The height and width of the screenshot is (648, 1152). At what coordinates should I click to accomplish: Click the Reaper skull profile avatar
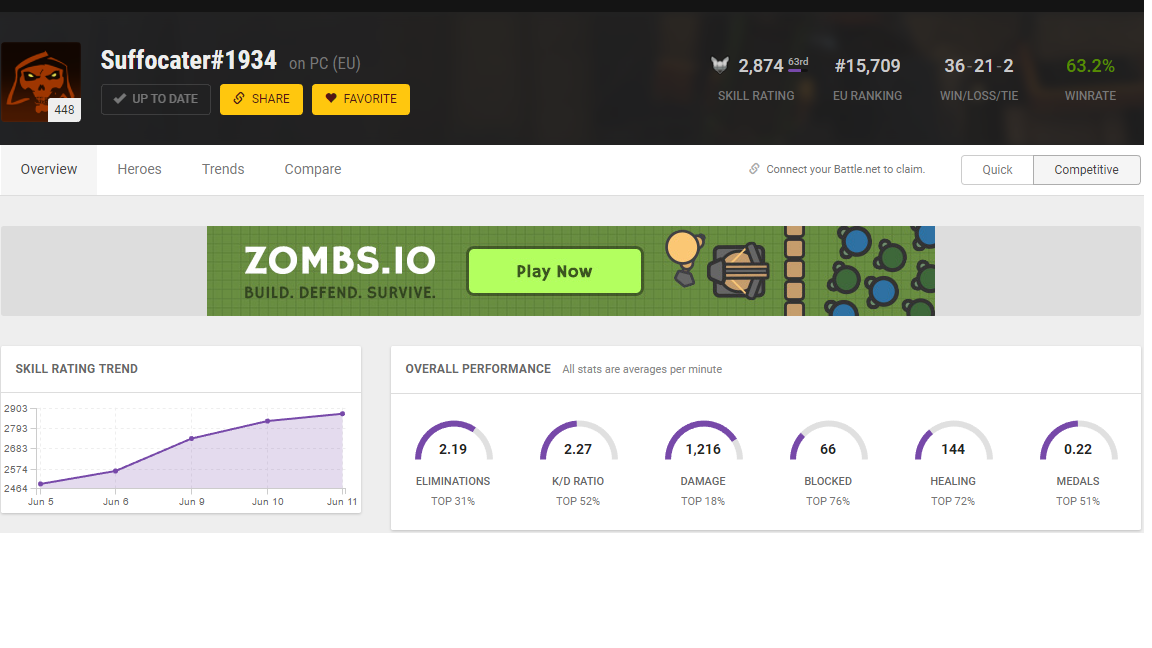point(41,82)
